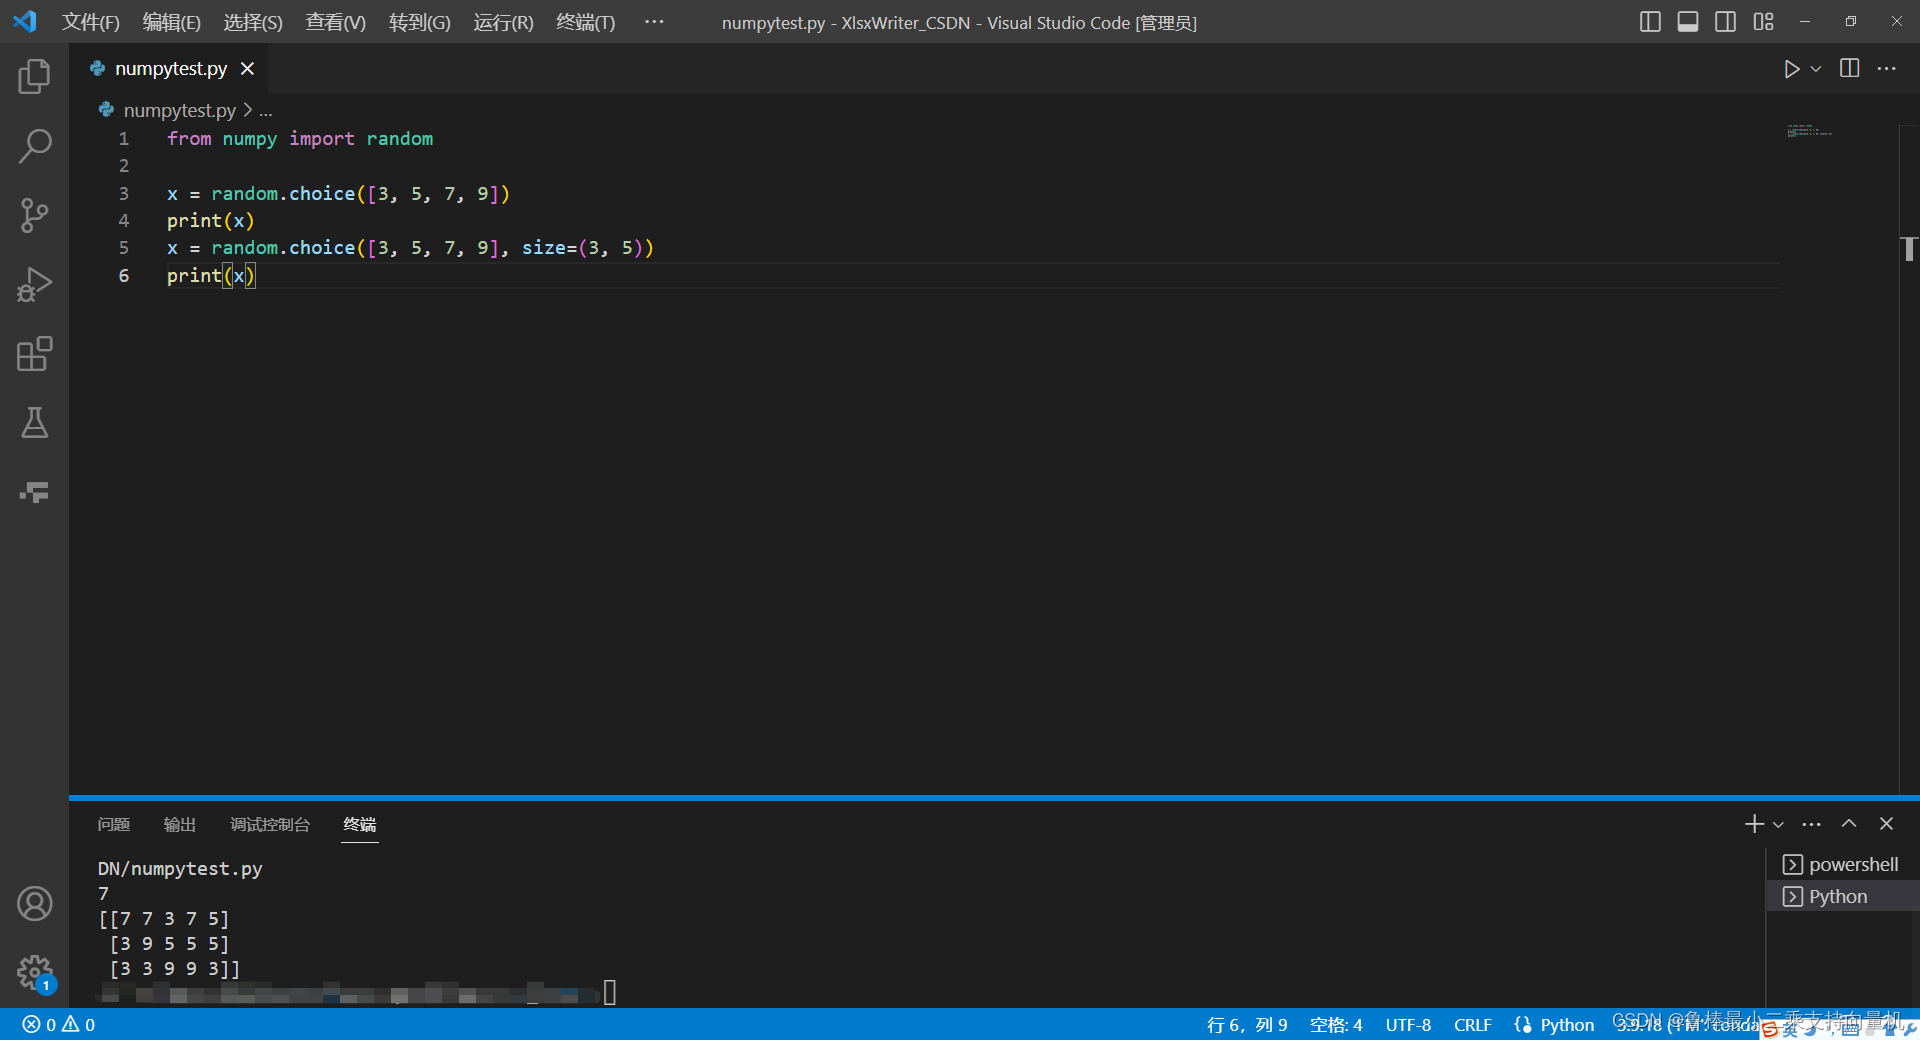
Task: Open the Testing flask view
Action: coord(34,422)
